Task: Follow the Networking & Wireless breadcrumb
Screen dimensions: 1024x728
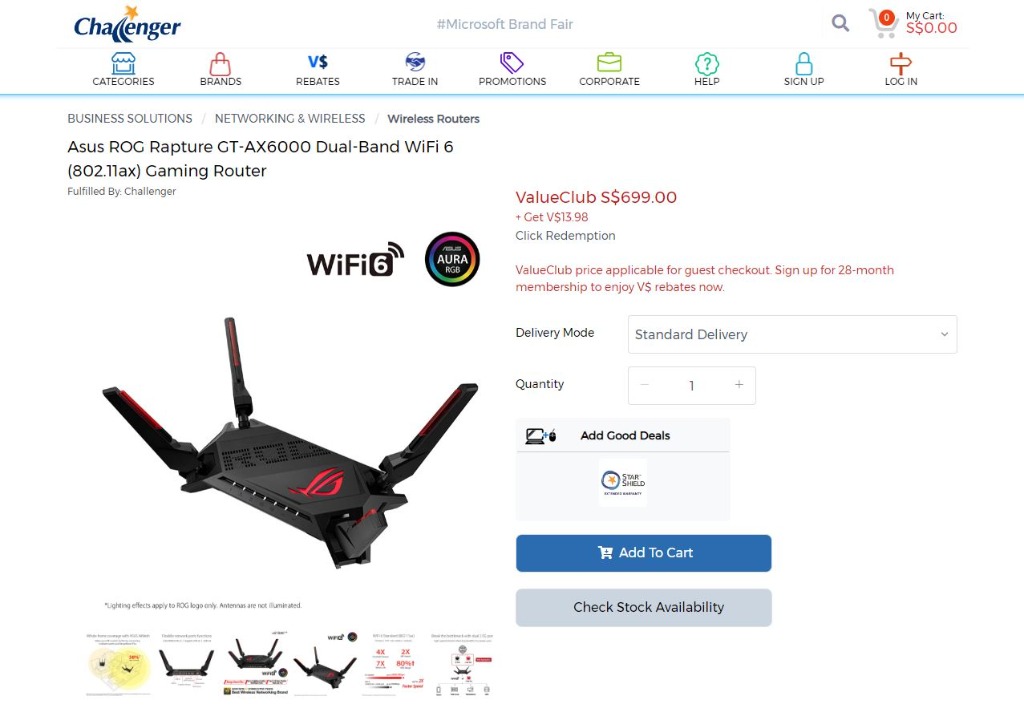Action: pyautogui.click(x=290, y=119)
